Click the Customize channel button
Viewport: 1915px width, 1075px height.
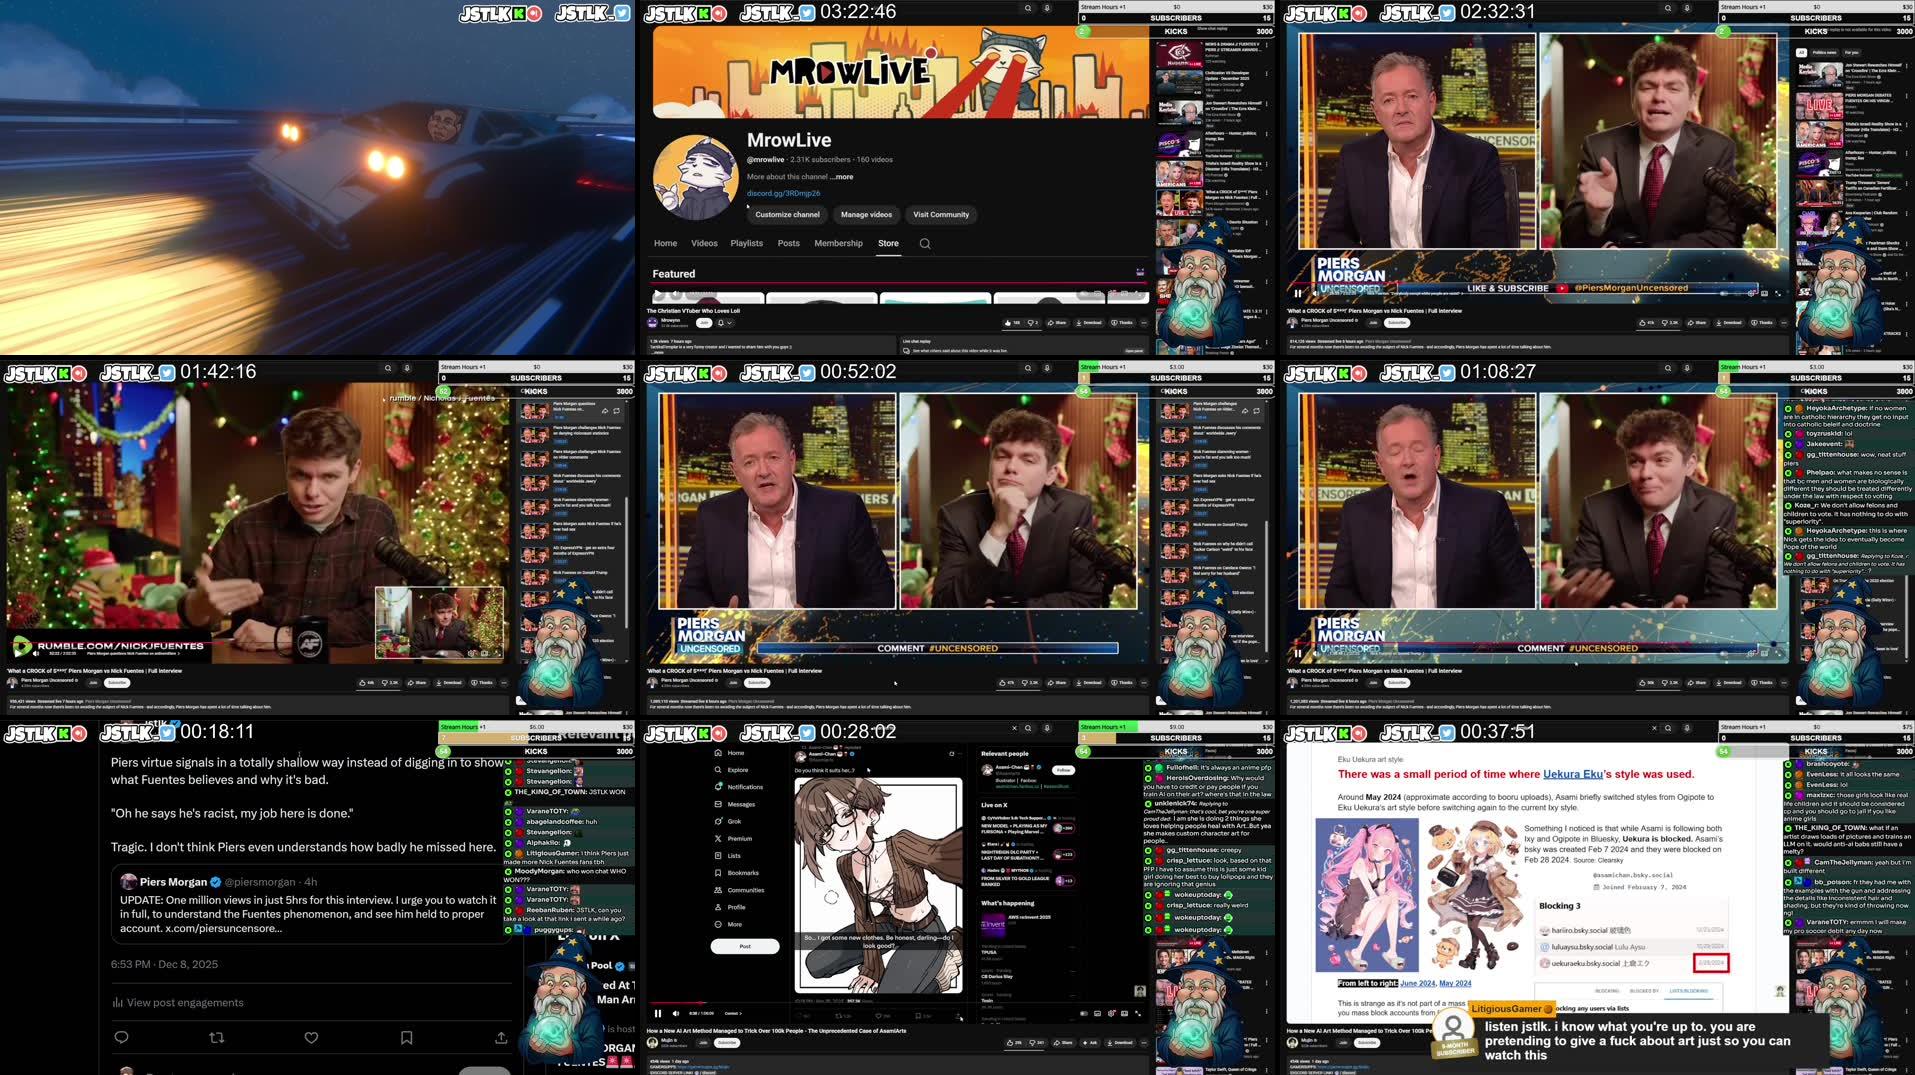point(787,214)
